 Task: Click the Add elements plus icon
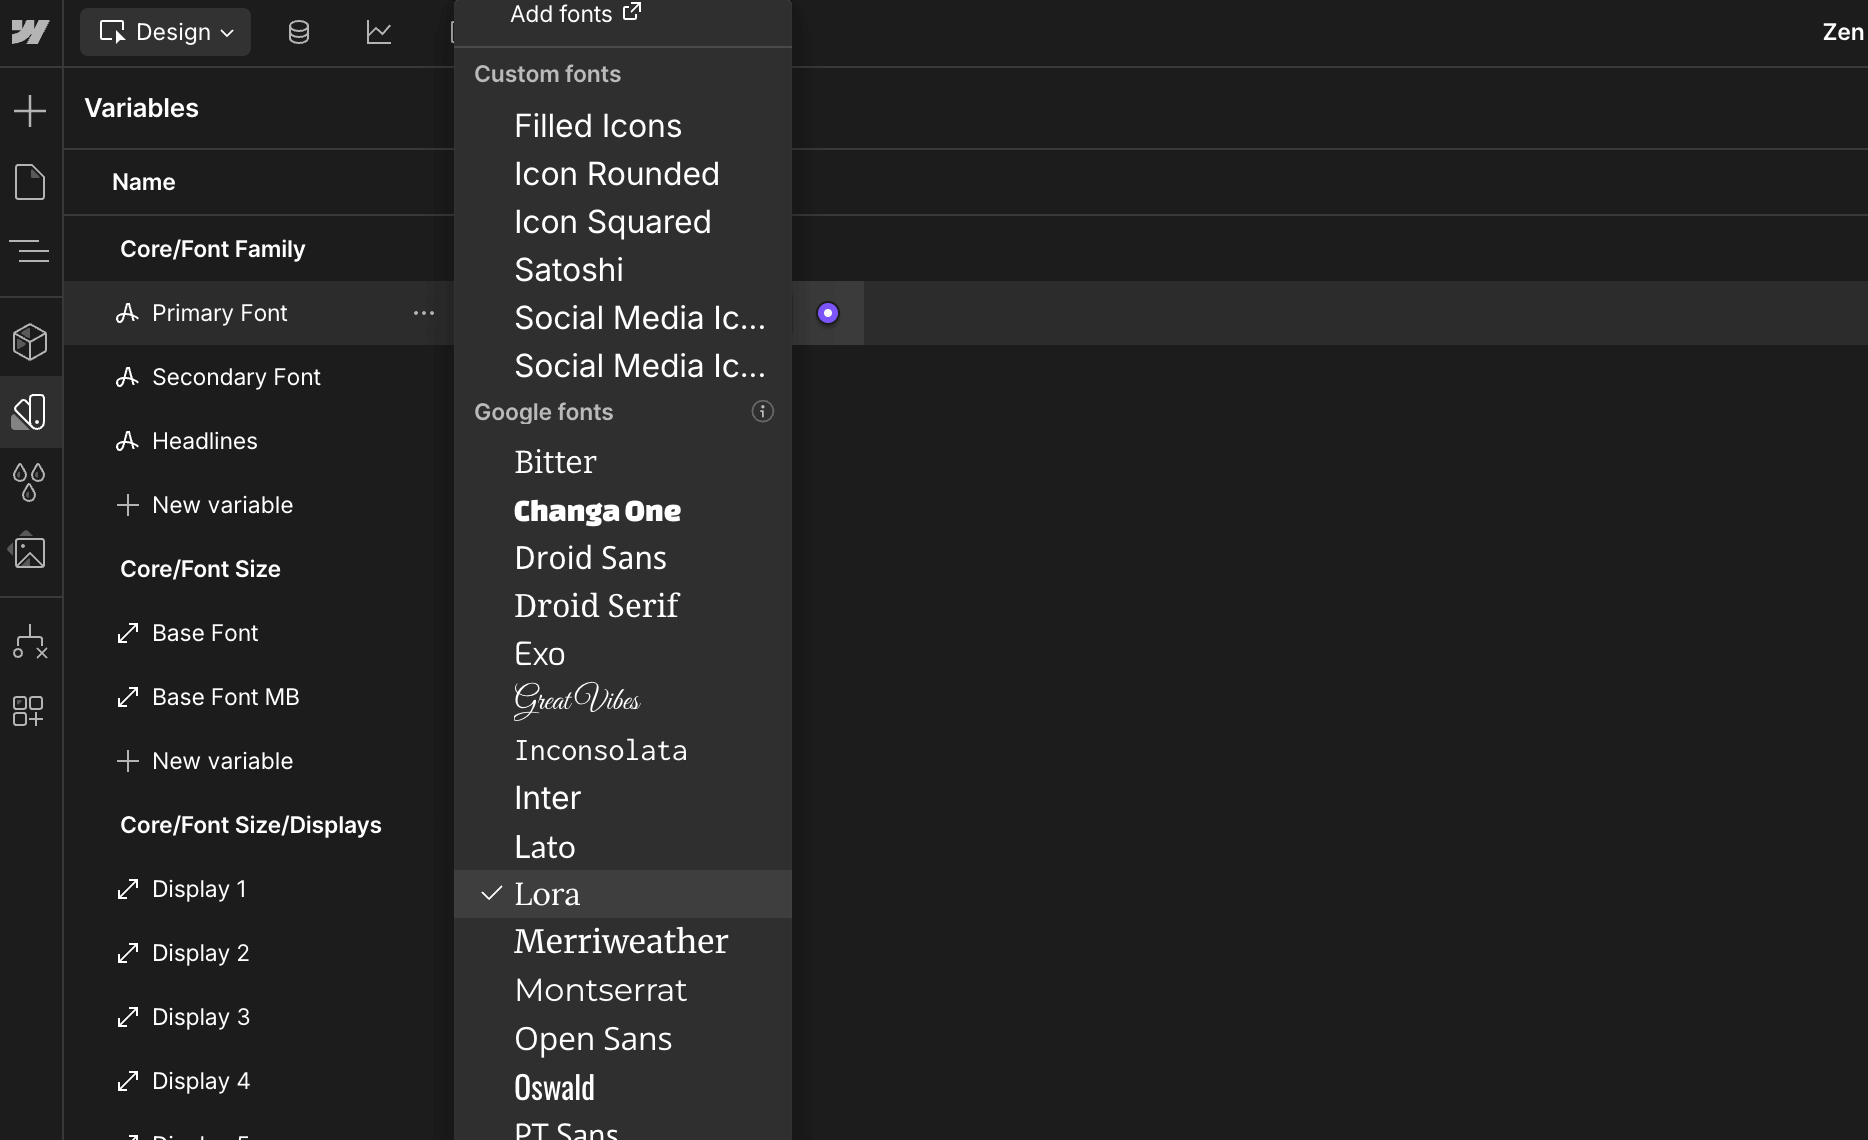30,110
